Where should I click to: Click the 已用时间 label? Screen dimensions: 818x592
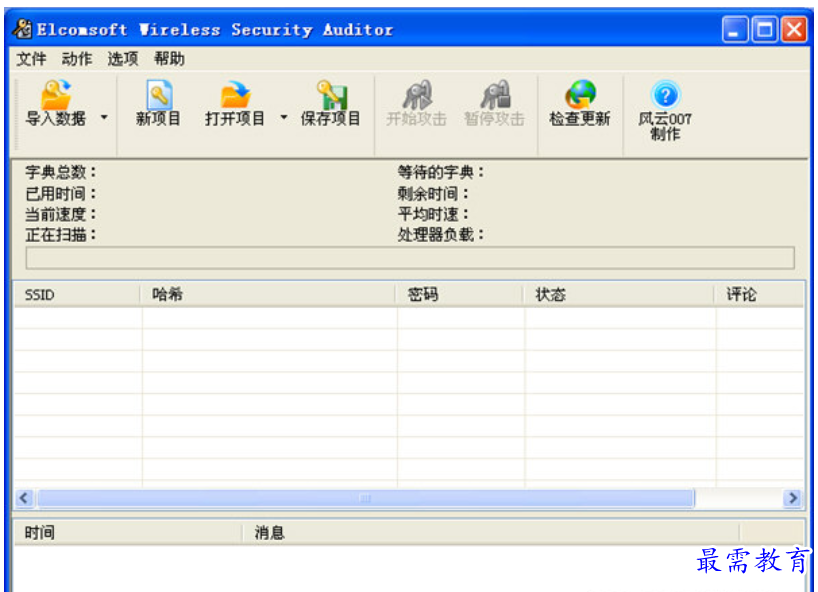[61, 194]
